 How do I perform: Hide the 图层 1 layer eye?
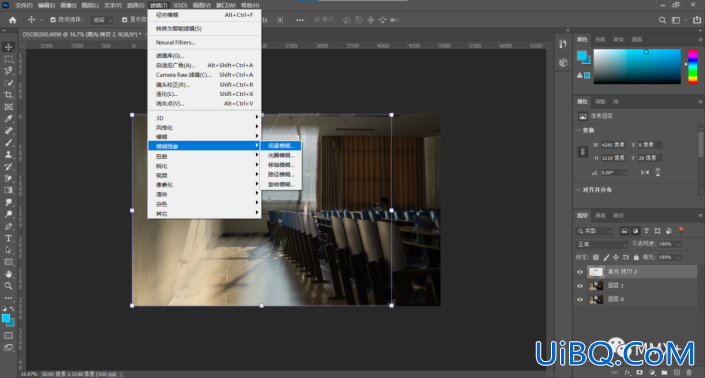click(x=580, y=286)
